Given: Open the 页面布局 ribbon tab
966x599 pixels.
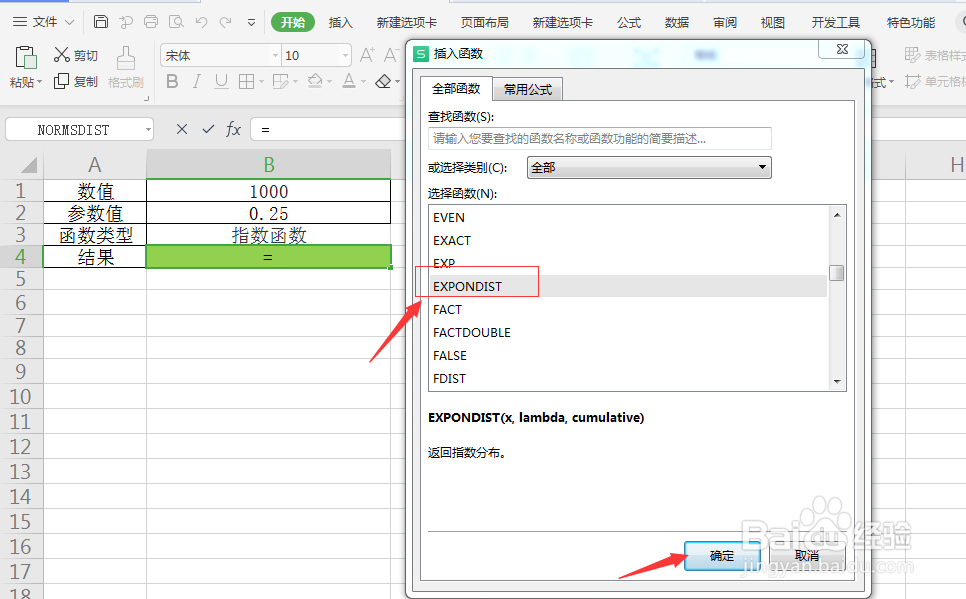Looking at the screenshot, I should coord(484,23).
